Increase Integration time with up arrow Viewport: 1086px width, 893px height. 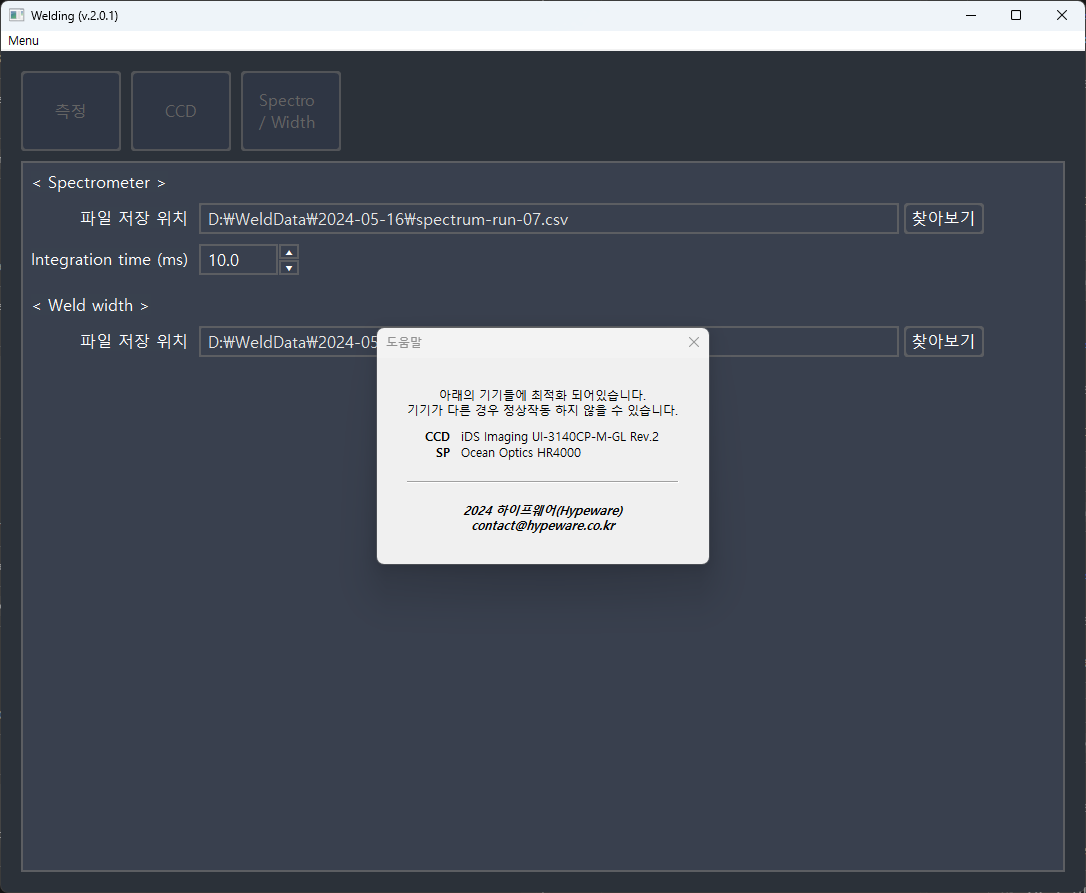click(289, 252)
